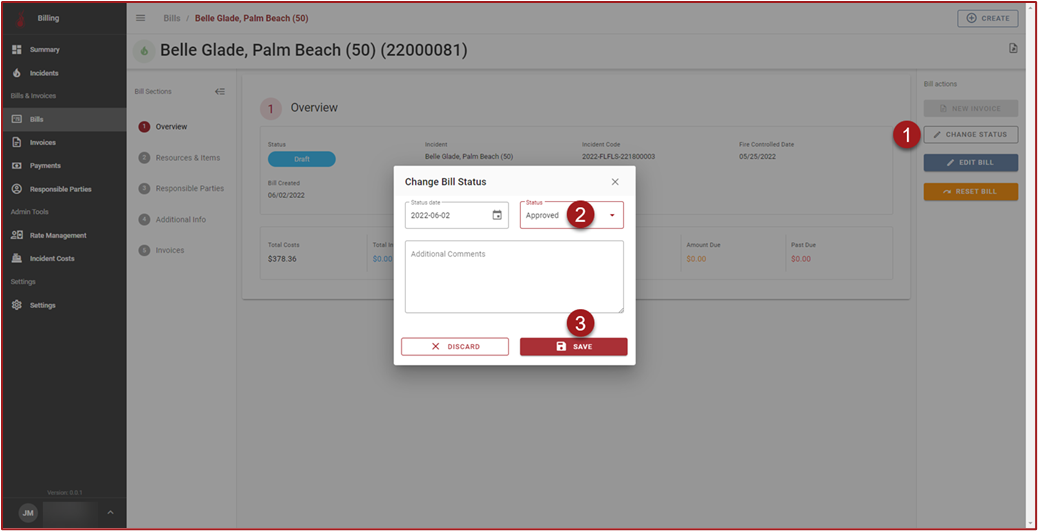The width and height of the screenshot is (1038, 531).
Task: Click the Discard button
Action: click(455, 347)
